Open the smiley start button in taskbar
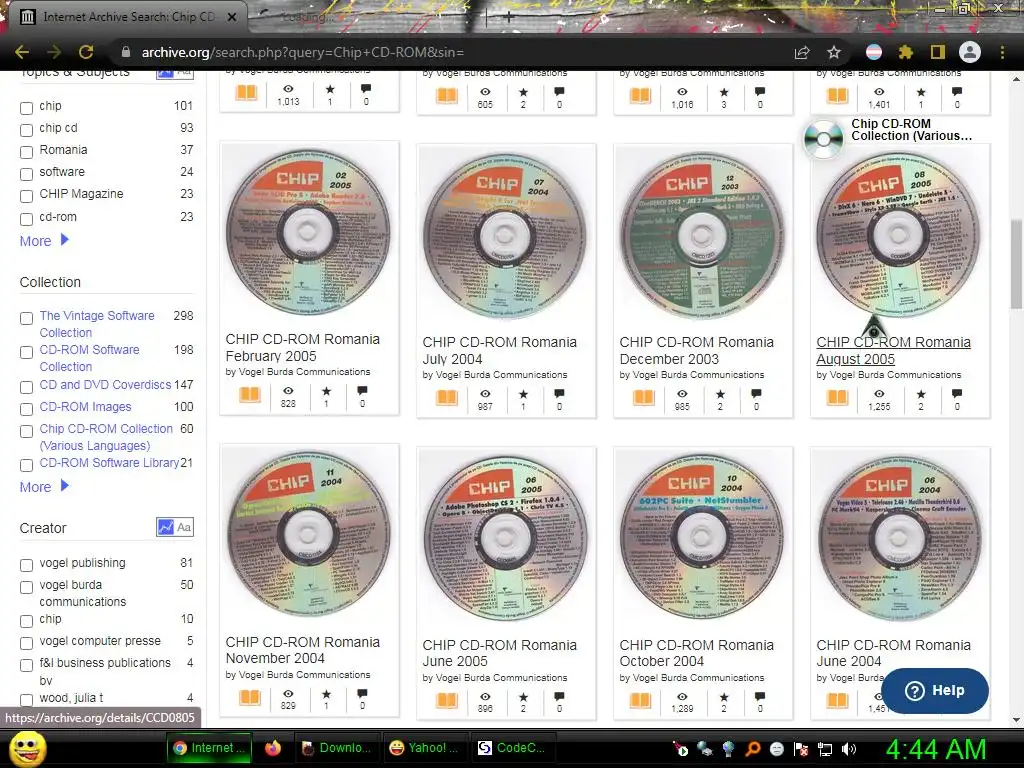 tap(28, 748)
